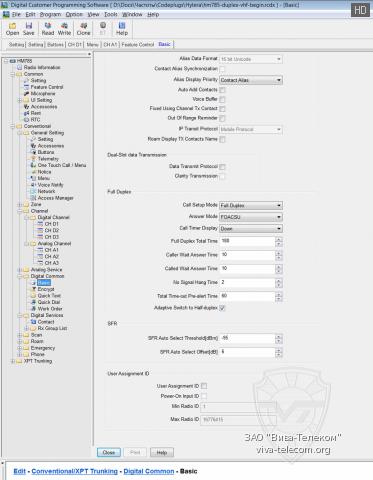Click the Close button at bottom

tap(109, 453)
